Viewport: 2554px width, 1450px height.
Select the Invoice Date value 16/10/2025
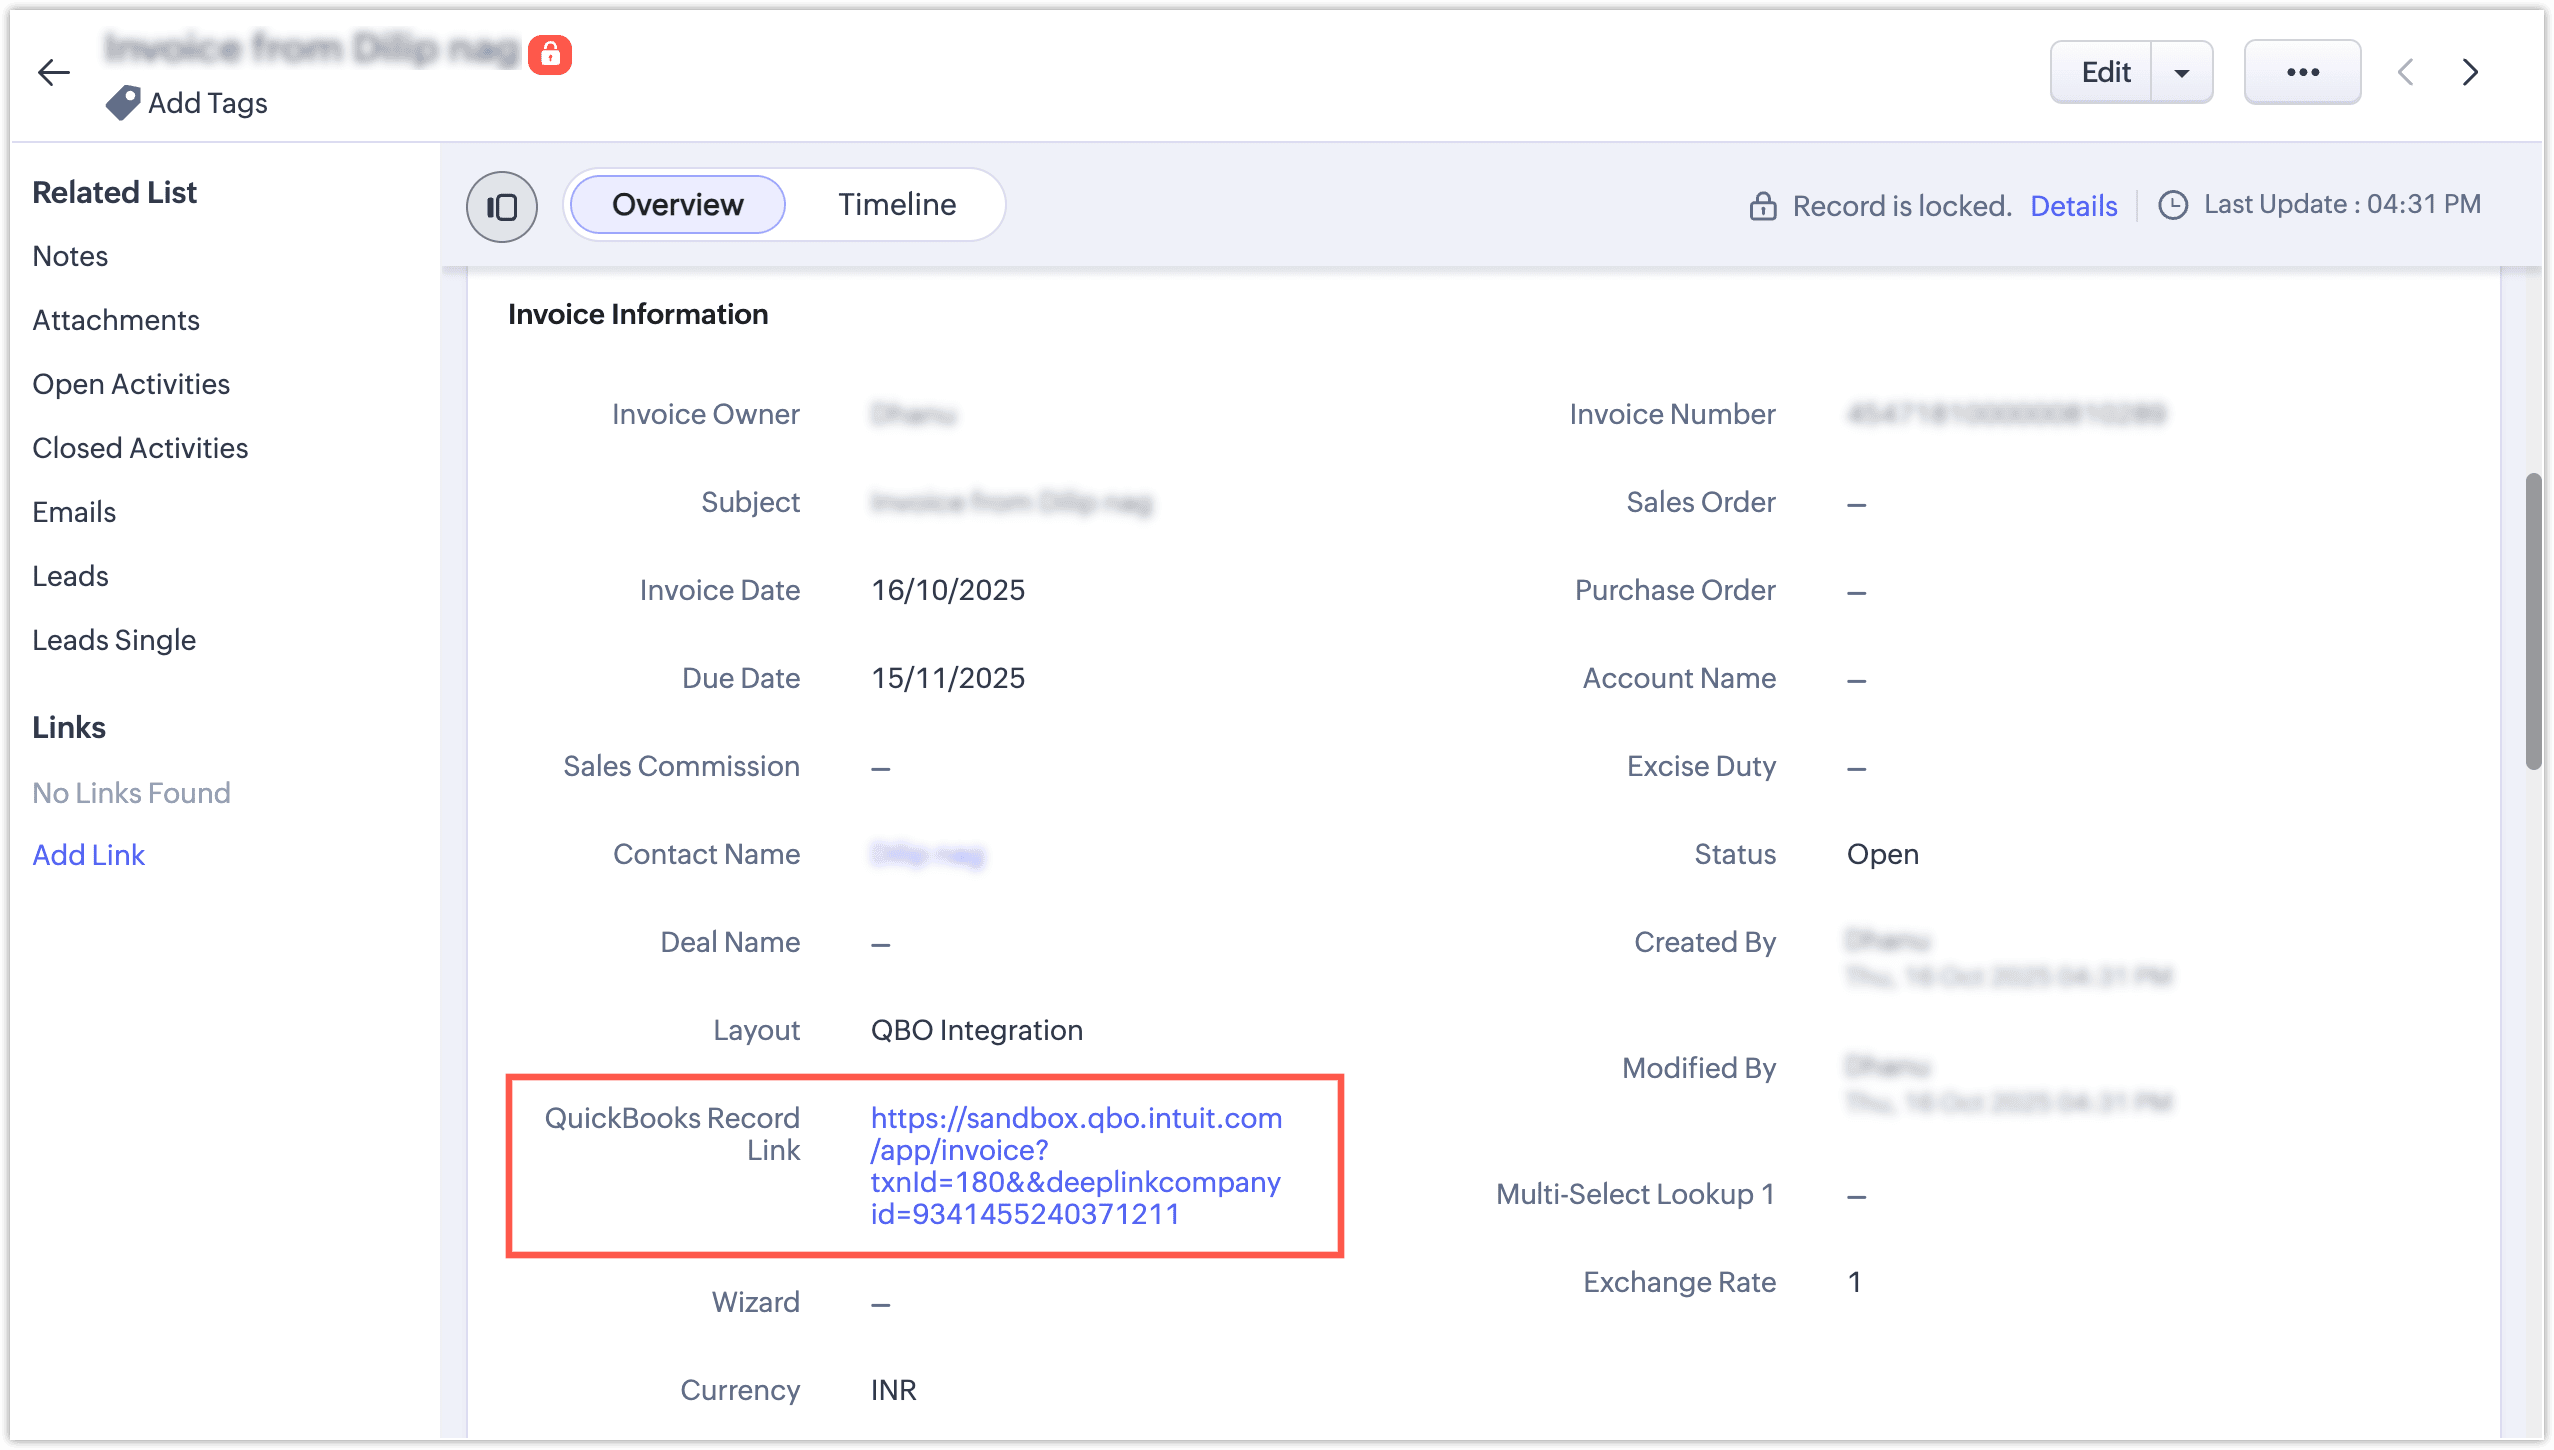point(948,591)
